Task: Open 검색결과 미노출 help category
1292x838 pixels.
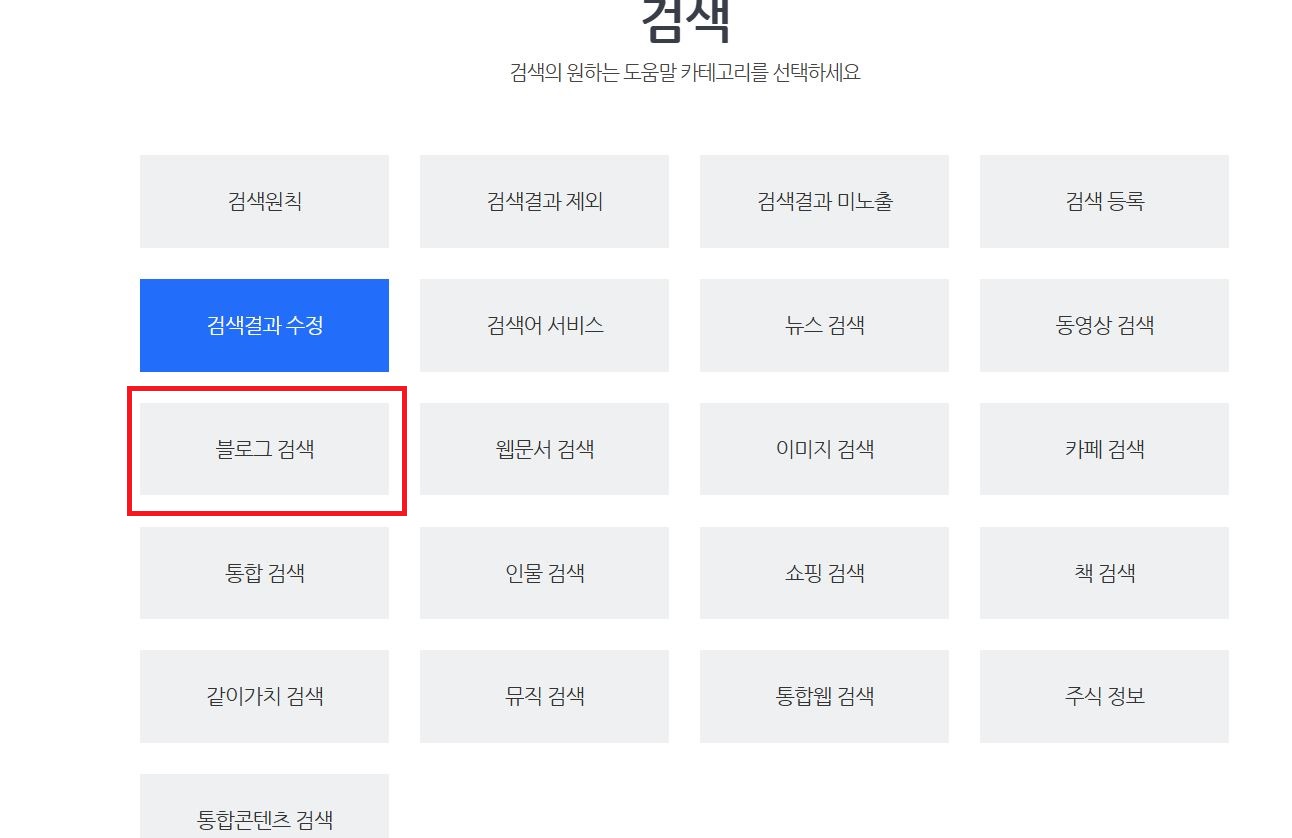Action: pos(824,201)
